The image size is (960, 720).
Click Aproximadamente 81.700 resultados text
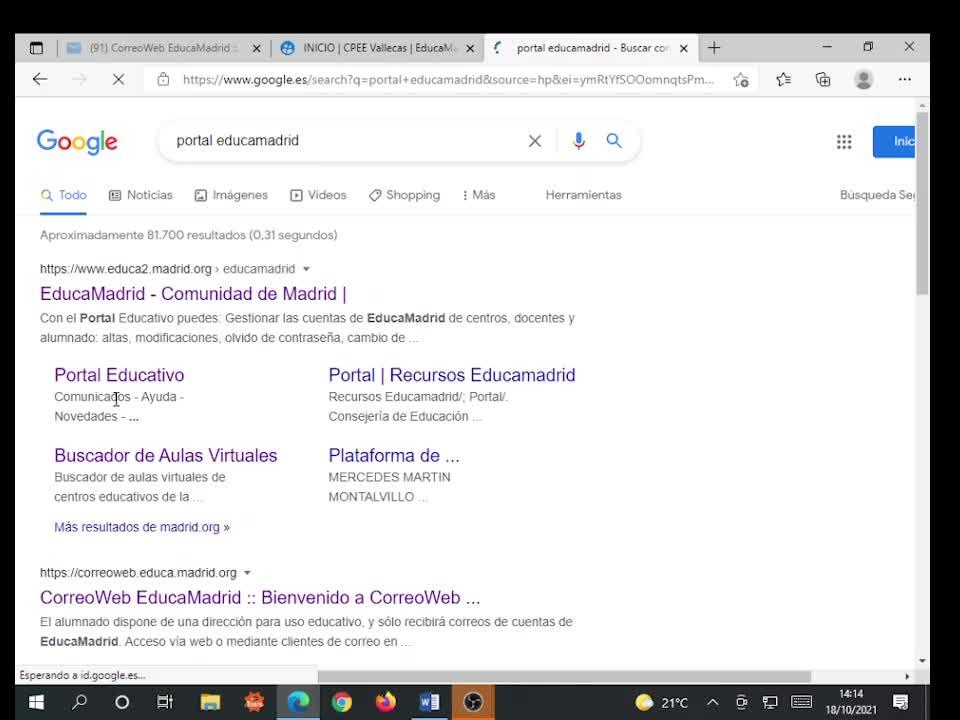[189, 235]
